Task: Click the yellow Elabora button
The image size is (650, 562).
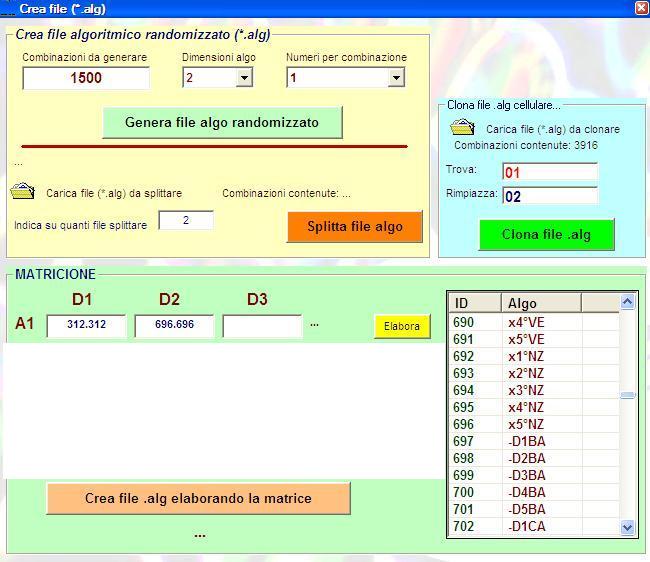Action: [402, 327]
